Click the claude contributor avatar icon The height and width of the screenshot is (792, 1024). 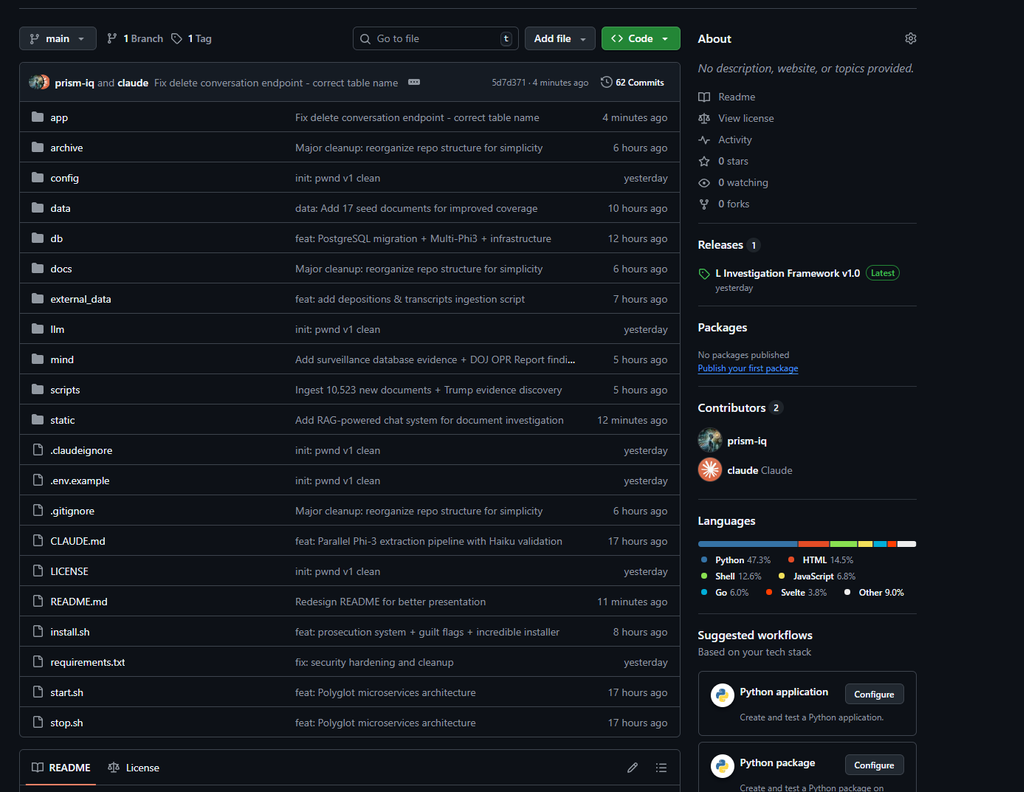click(710, 470)
